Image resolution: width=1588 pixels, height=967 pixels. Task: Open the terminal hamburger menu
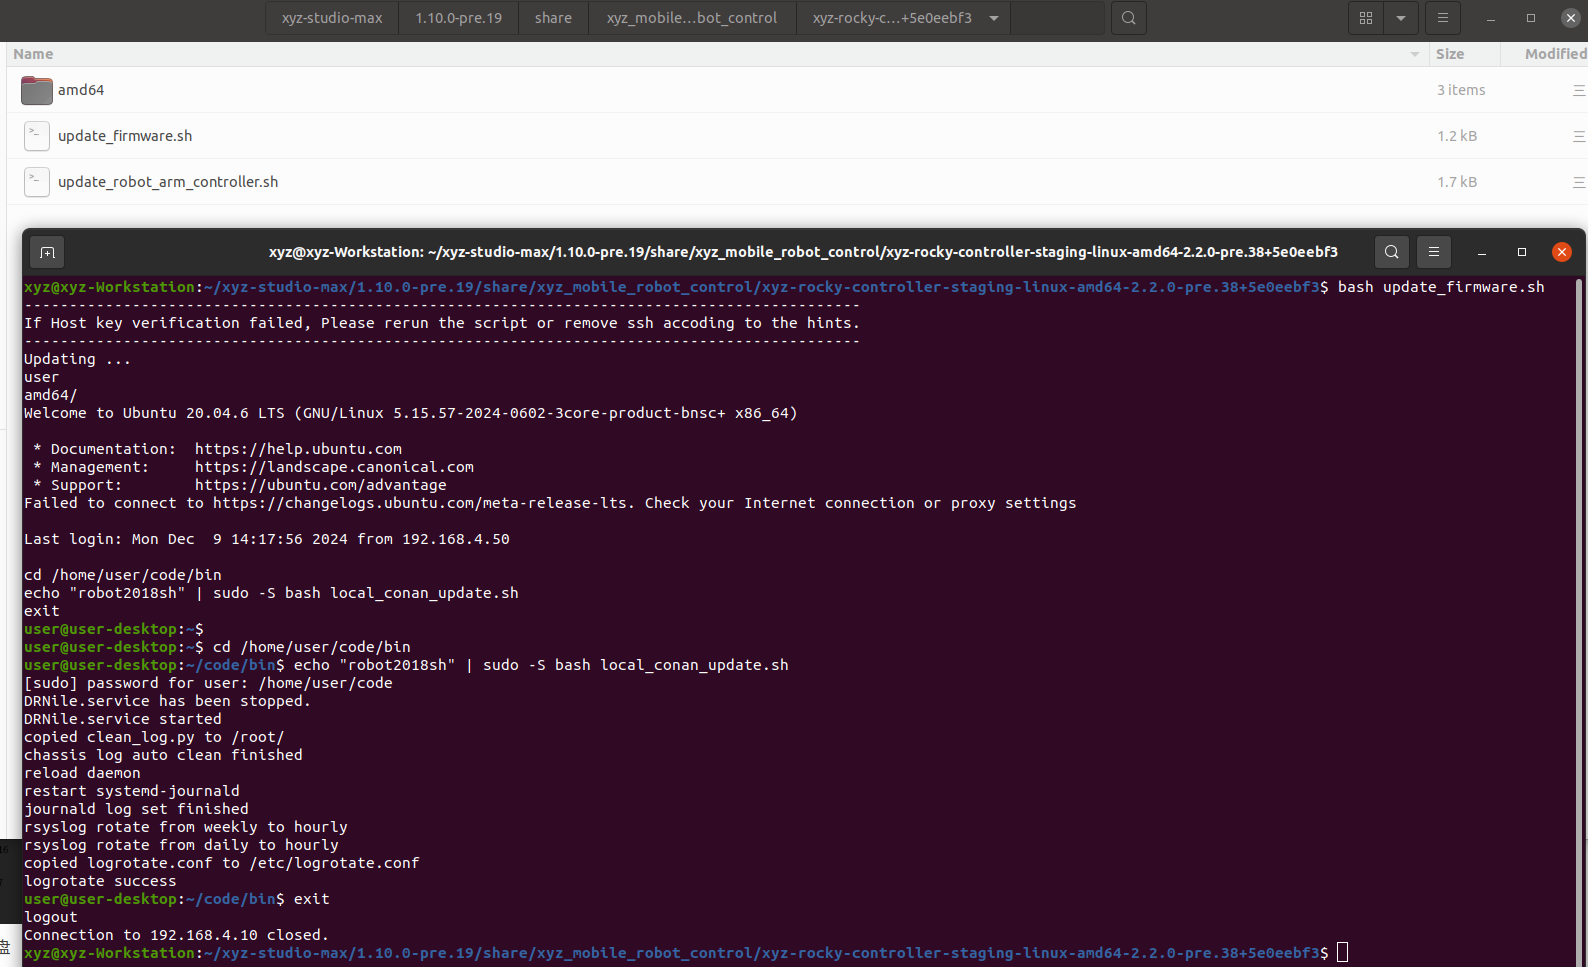point(1434,252)
